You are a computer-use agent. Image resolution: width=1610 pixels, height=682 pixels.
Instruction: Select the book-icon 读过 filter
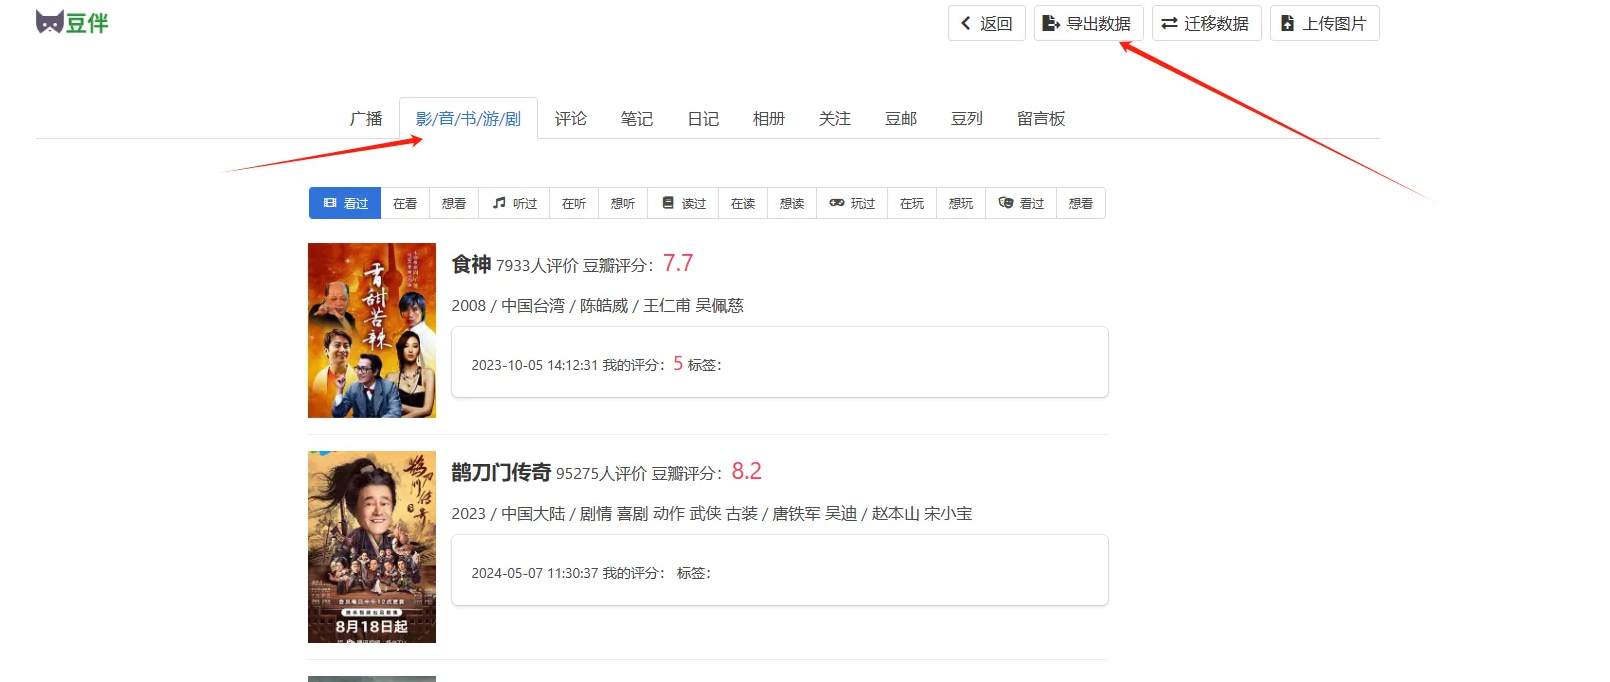[684, 203]
